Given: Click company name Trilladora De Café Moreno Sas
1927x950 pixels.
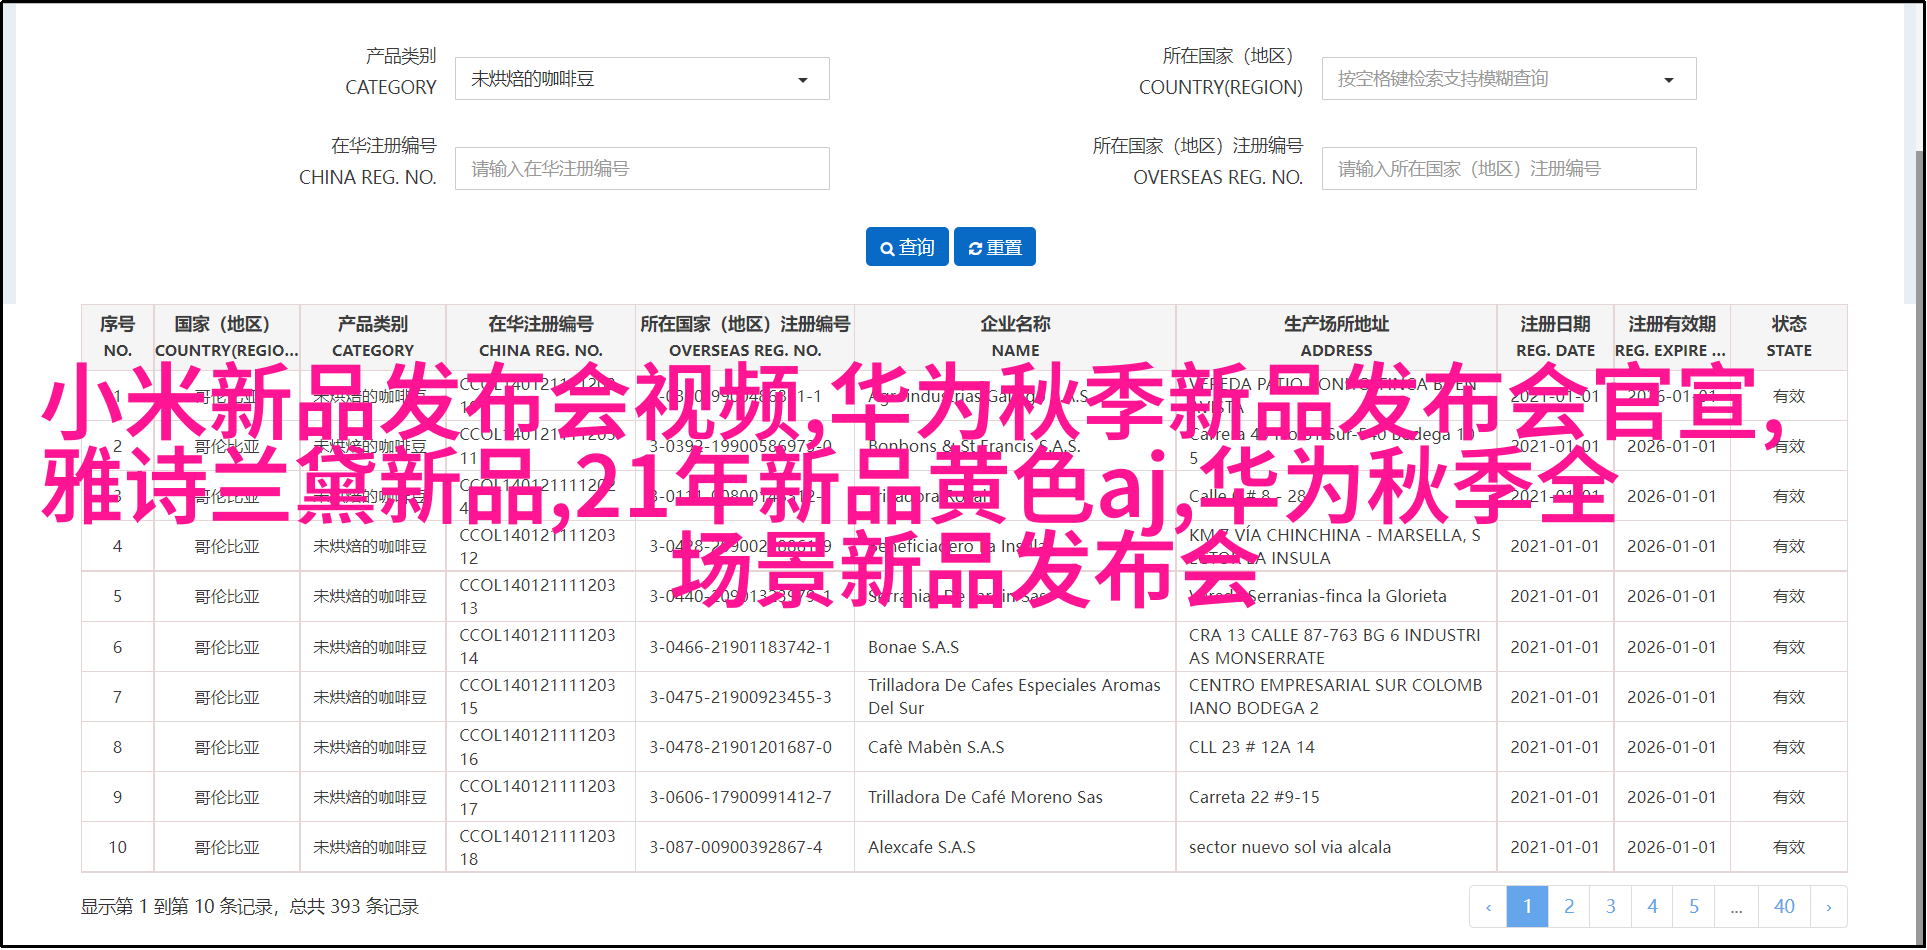Looking at the screenshot, I should pyautogui.click(x=985, y=797).
